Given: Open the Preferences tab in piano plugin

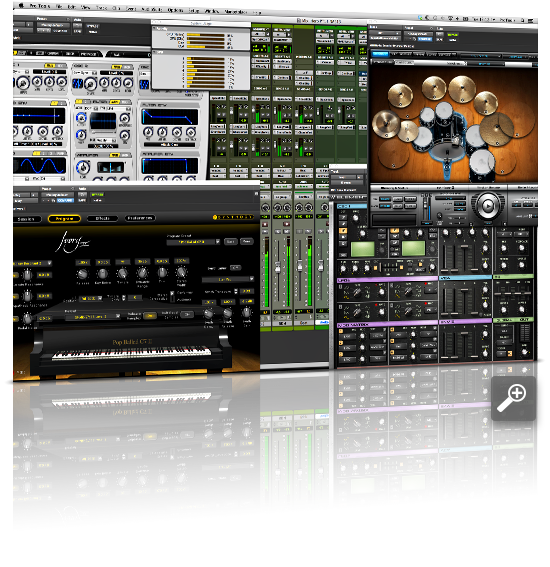Looking at the screenshot, I should (x=140, y=218).
